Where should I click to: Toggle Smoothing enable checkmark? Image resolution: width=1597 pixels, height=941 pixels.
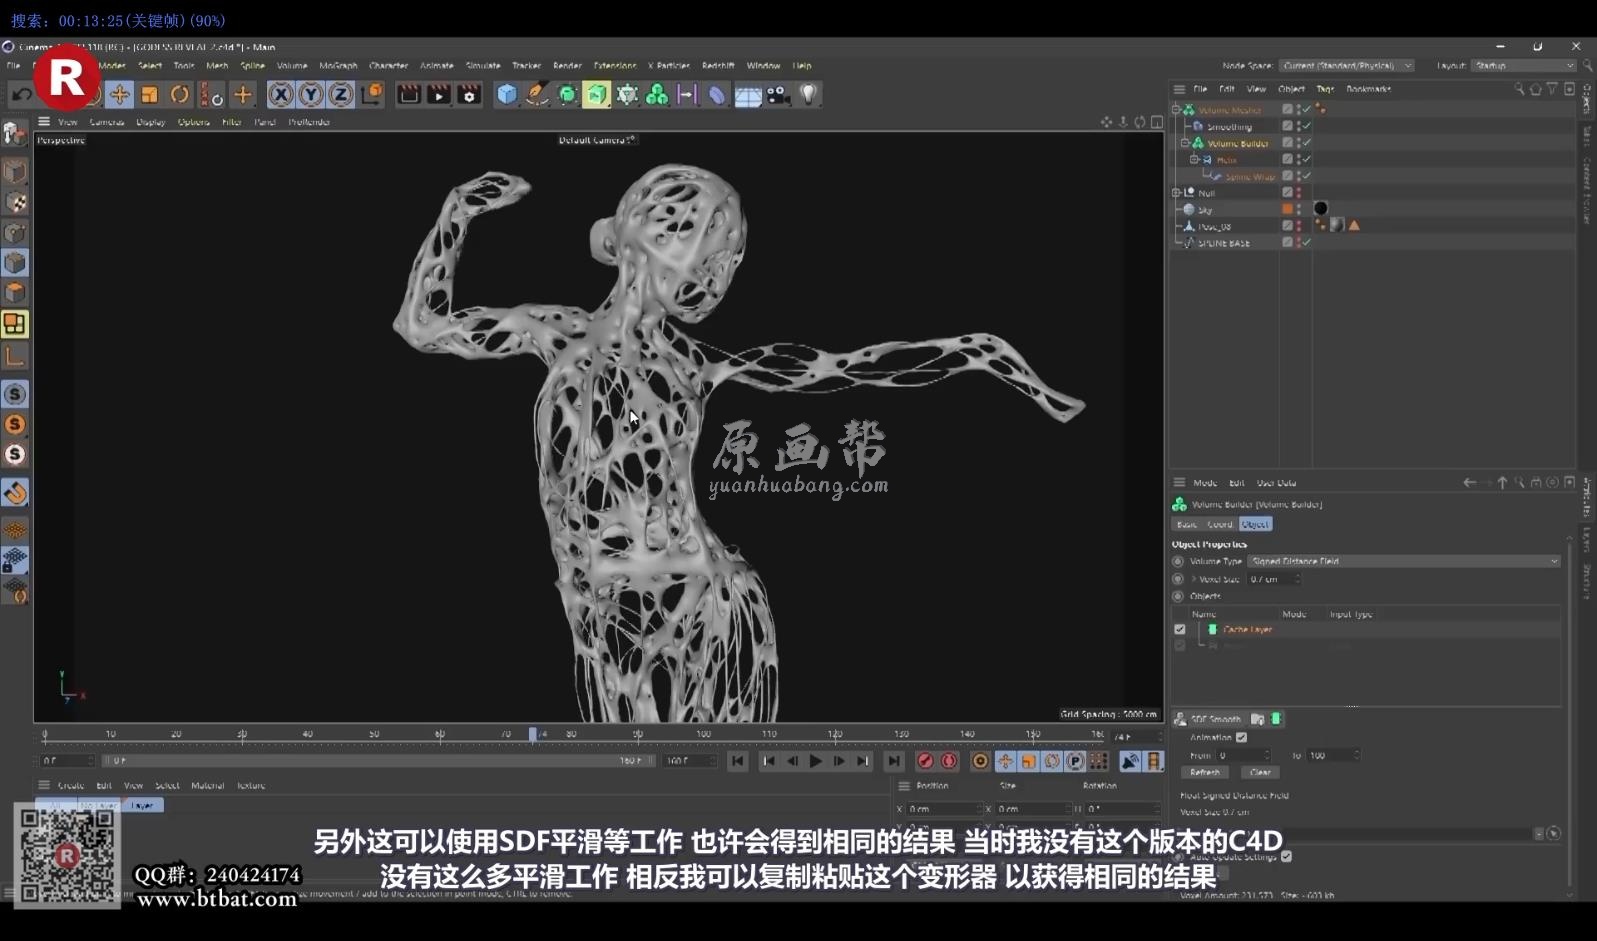1307,127
